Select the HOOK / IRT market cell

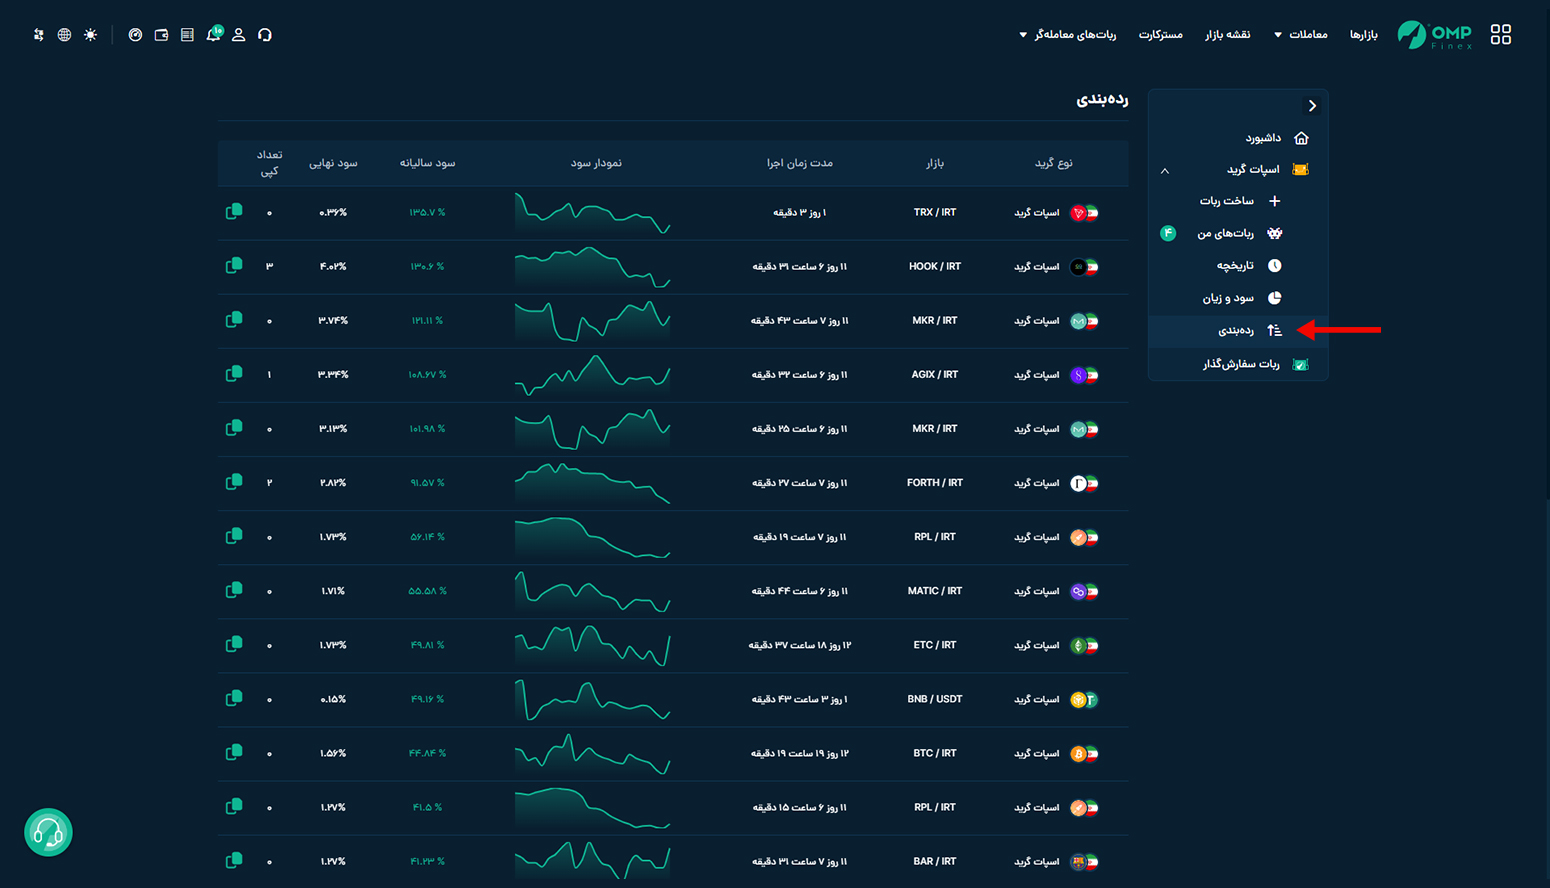[x=935, y=267]
